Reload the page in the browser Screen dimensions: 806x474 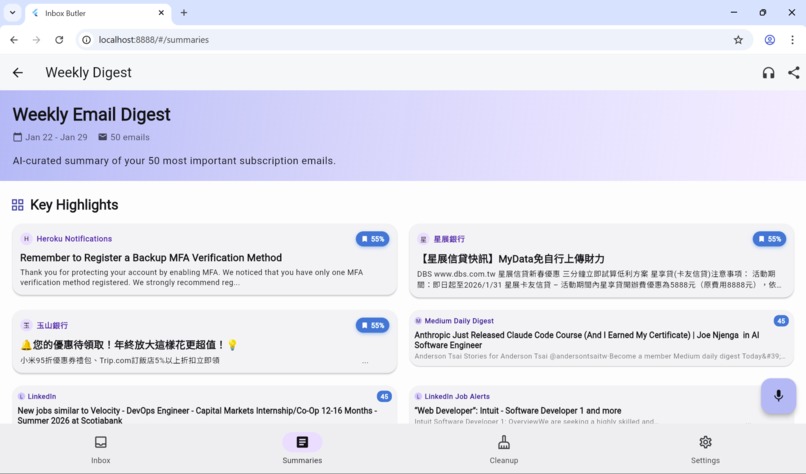(59, 40)
